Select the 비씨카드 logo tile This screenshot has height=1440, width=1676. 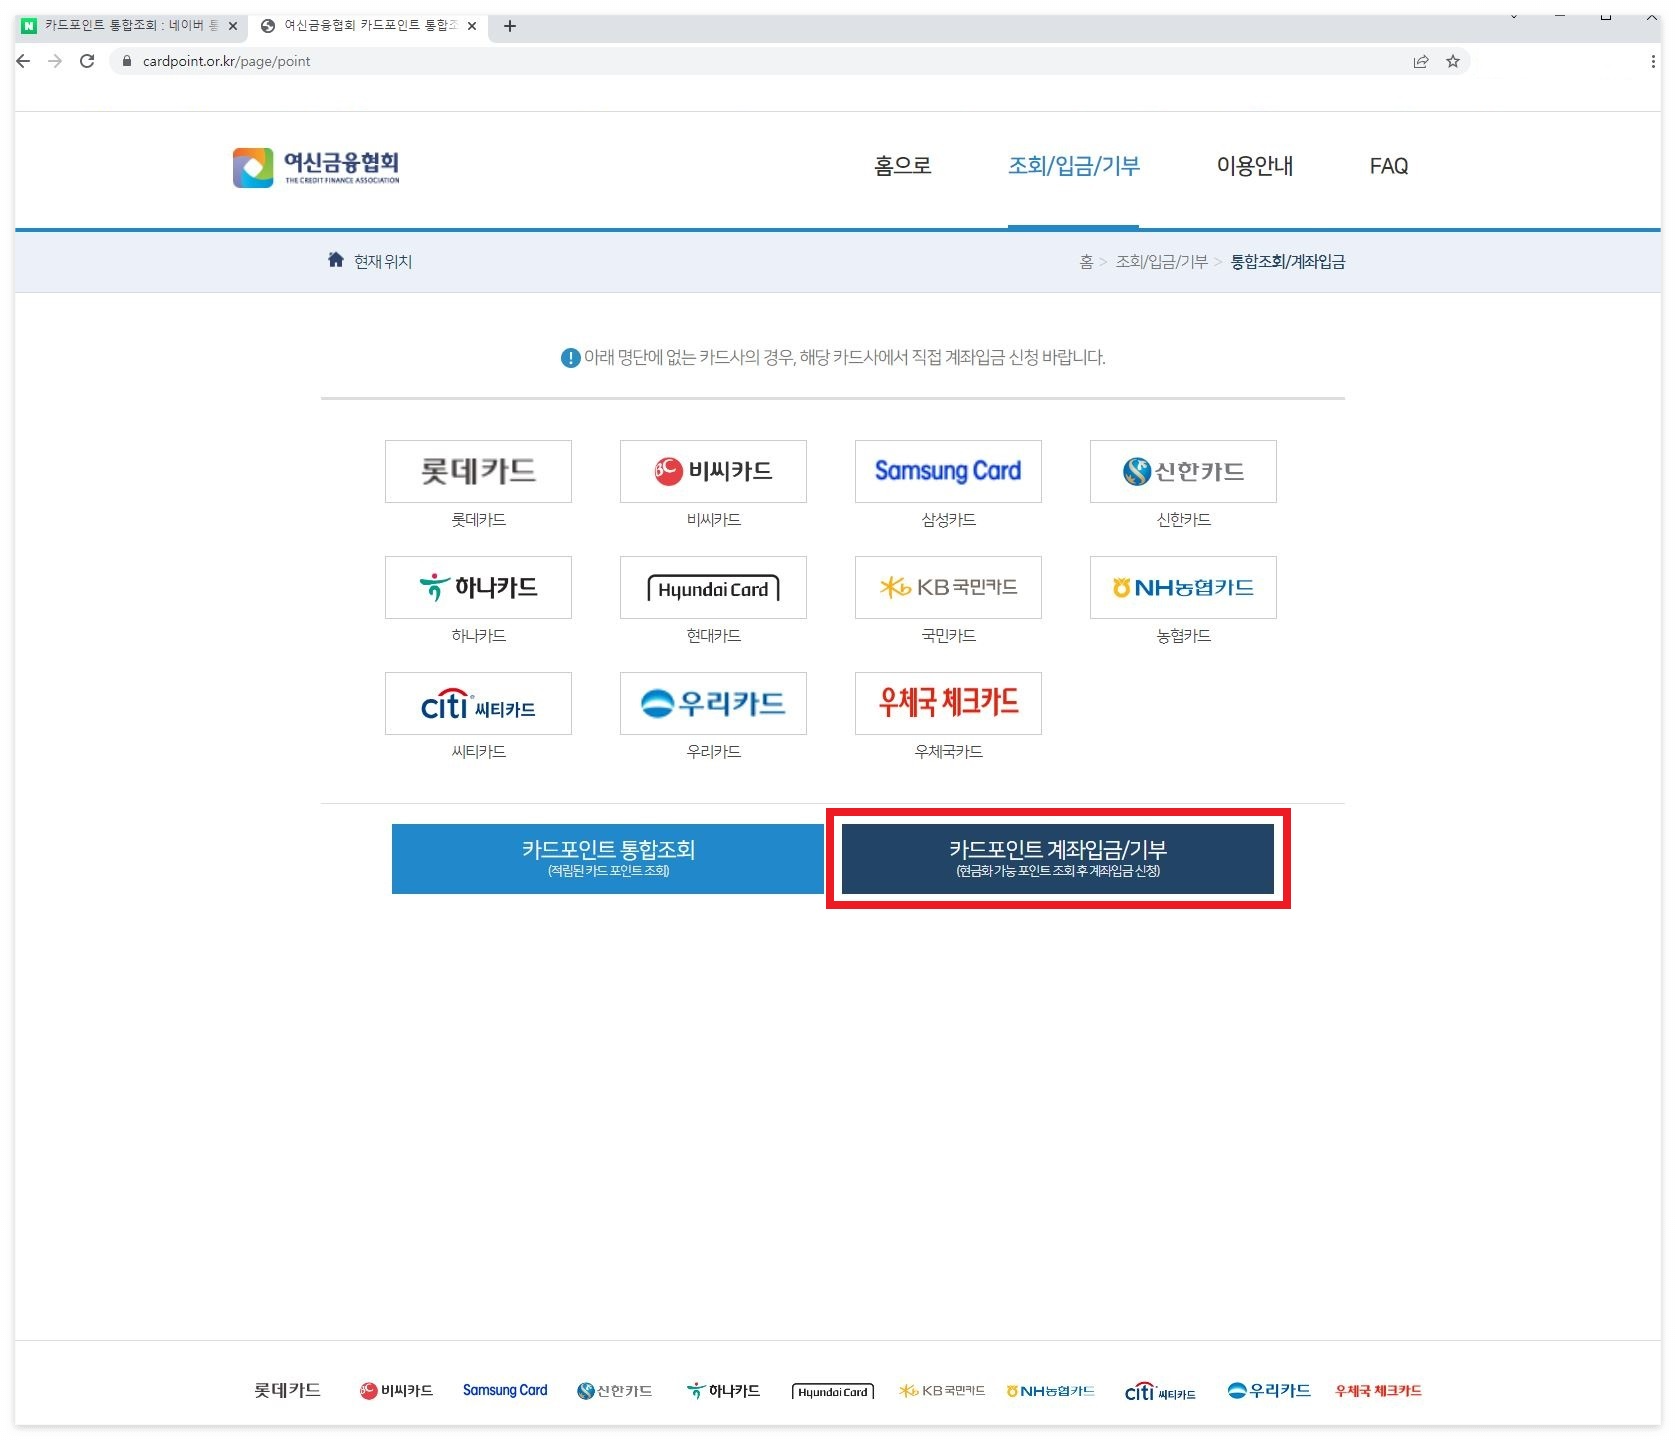(713, 471)
